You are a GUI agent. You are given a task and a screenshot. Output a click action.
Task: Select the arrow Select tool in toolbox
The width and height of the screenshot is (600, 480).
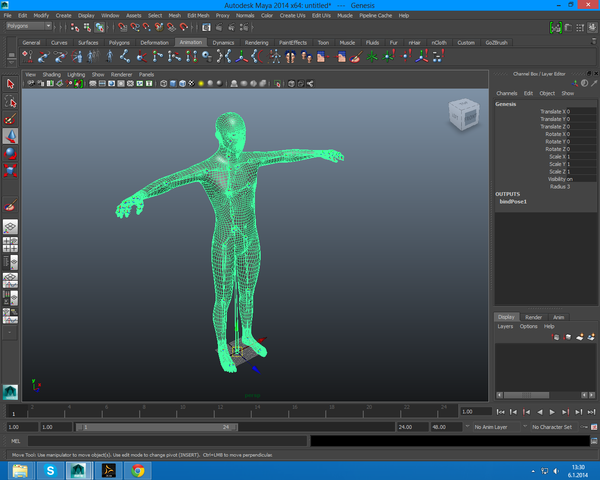click(x=10, y=84)
